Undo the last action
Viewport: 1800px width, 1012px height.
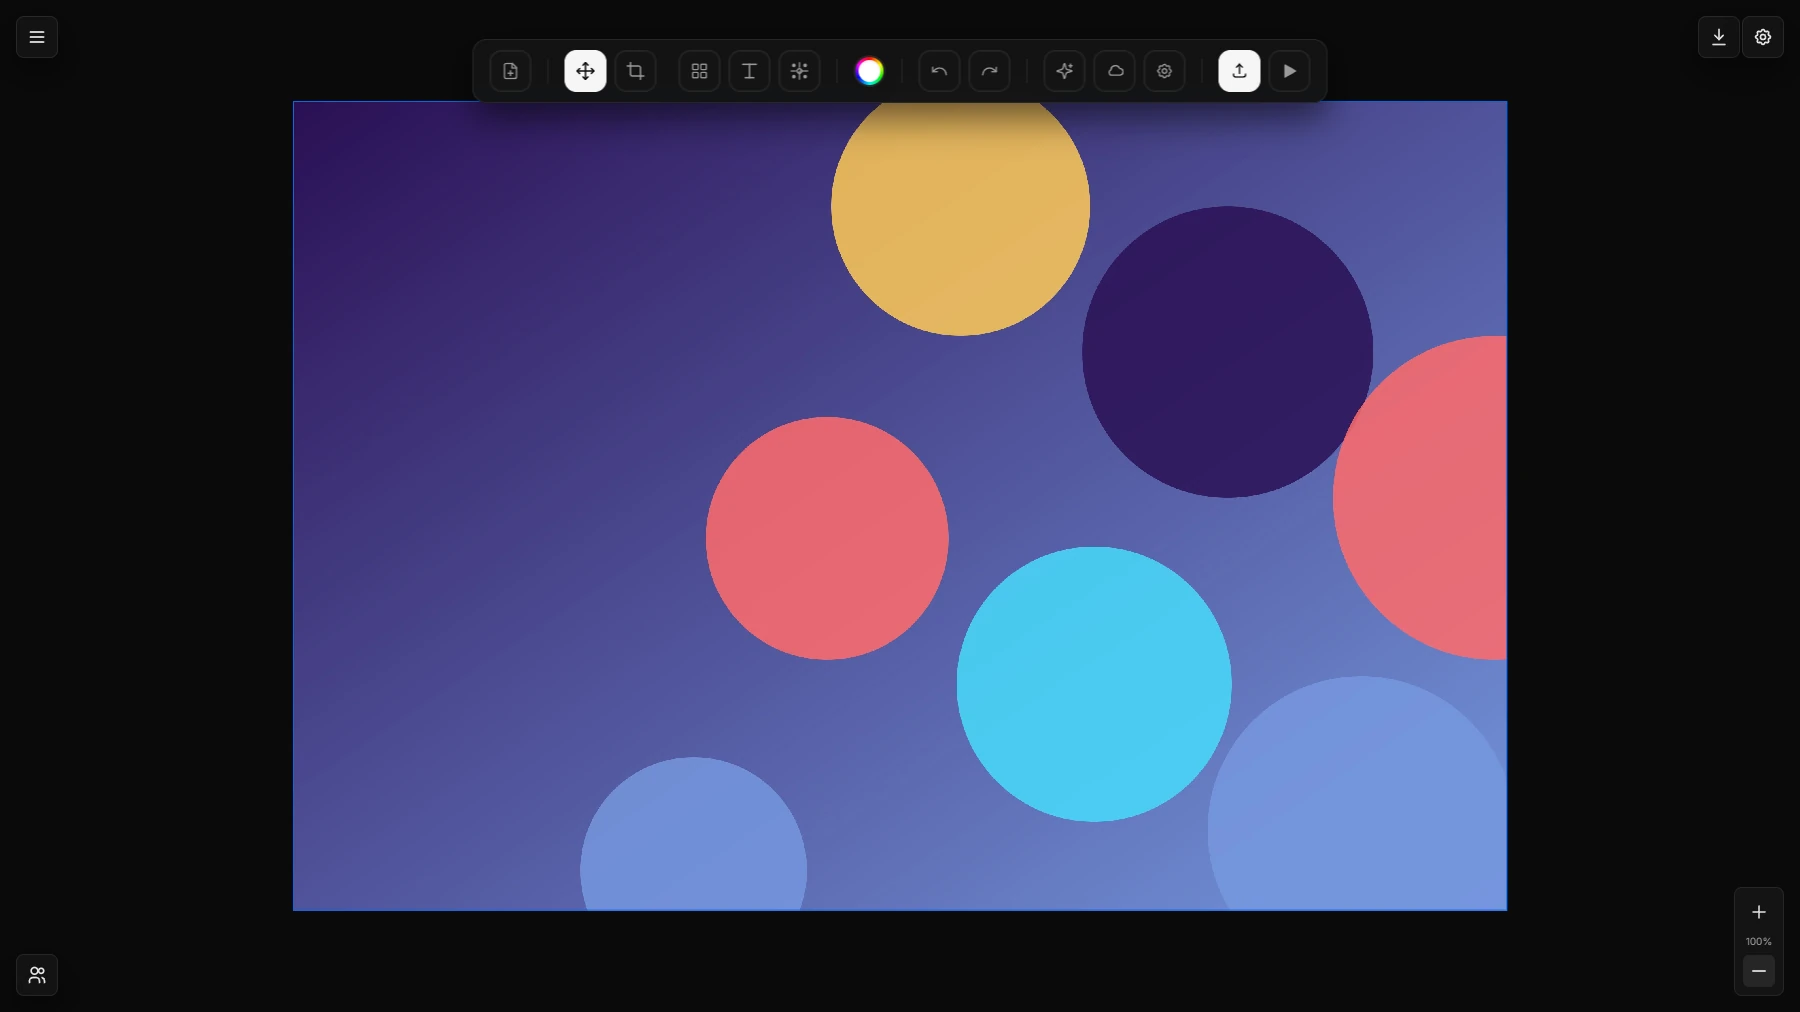[x=939, y=71]
